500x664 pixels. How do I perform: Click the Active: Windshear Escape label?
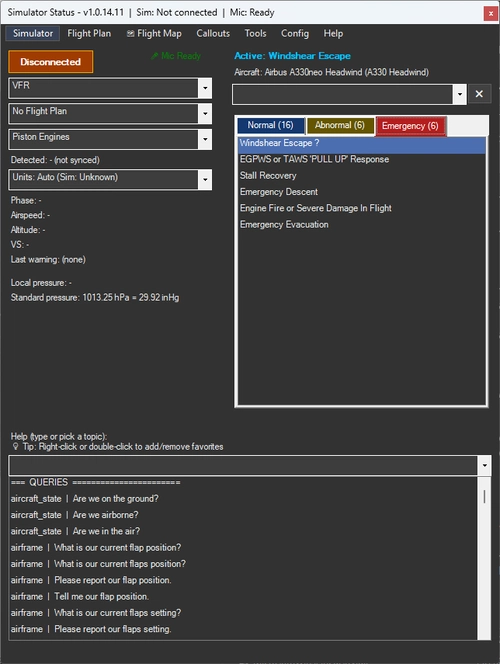point(293,56)
